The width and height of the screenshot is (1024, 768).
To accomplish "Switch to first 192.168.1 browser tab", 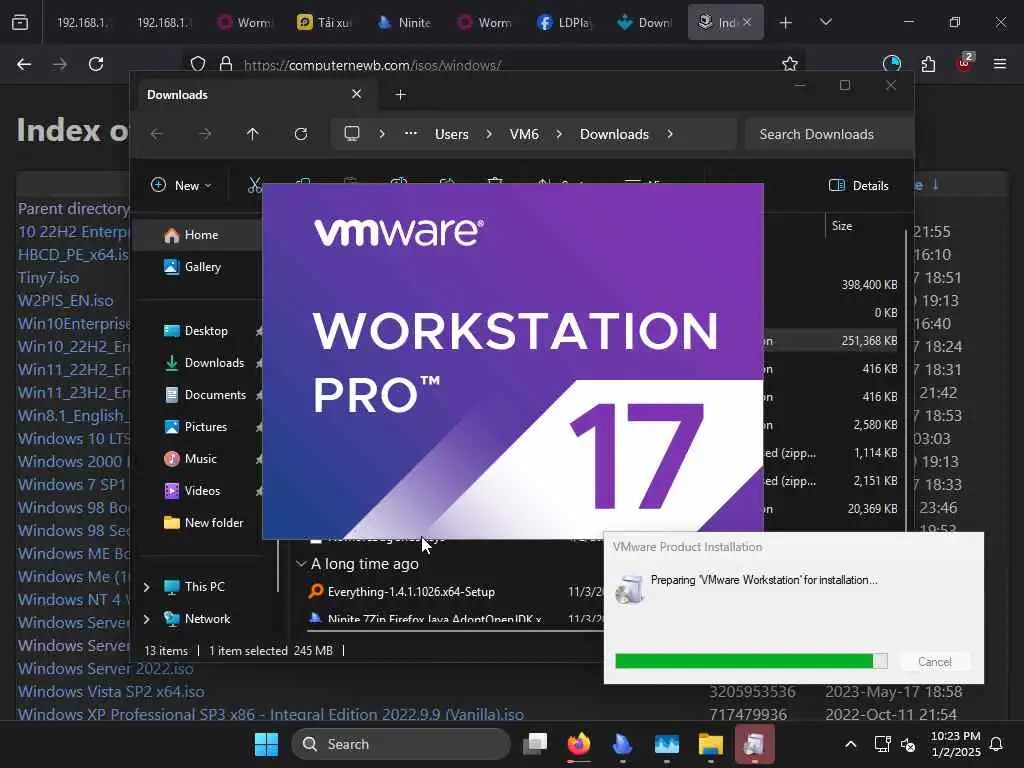I will coord(82,22).
